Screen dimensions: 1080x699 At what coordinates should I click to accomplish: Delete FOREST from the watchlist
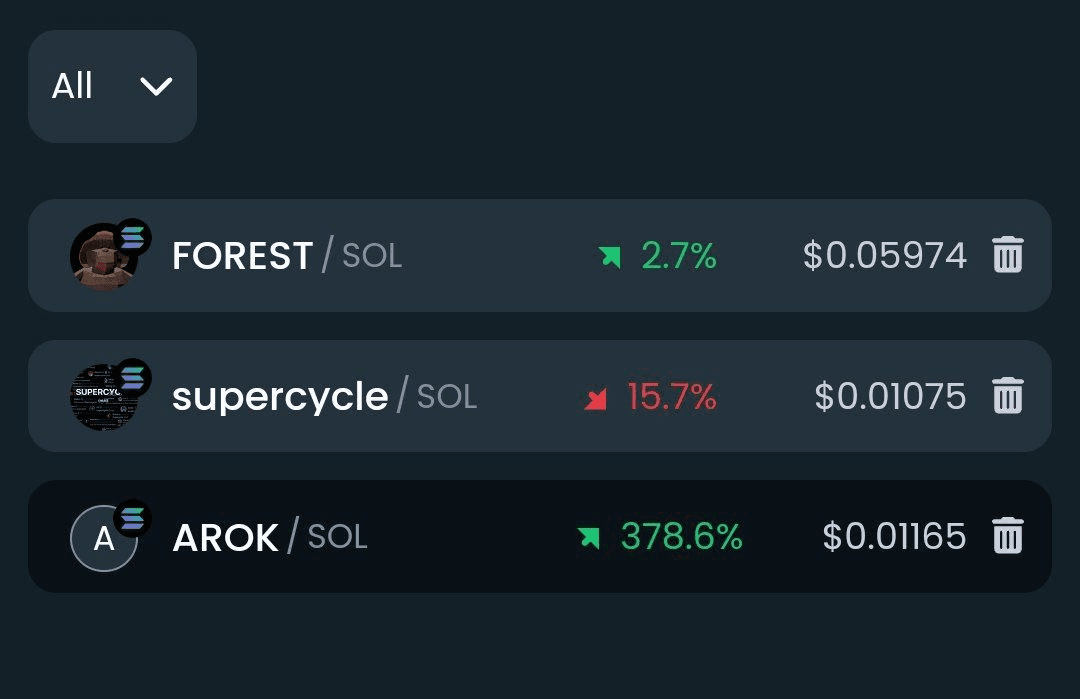point(1008,255)
